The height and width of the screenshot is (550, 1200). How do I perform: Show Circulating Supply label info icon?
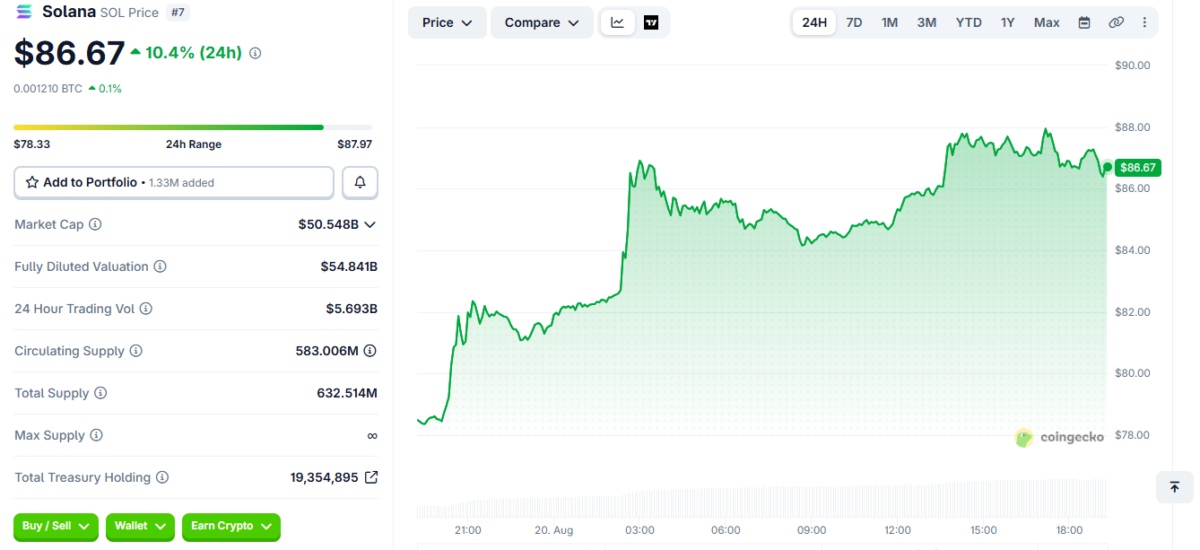(x=136, y=351)
